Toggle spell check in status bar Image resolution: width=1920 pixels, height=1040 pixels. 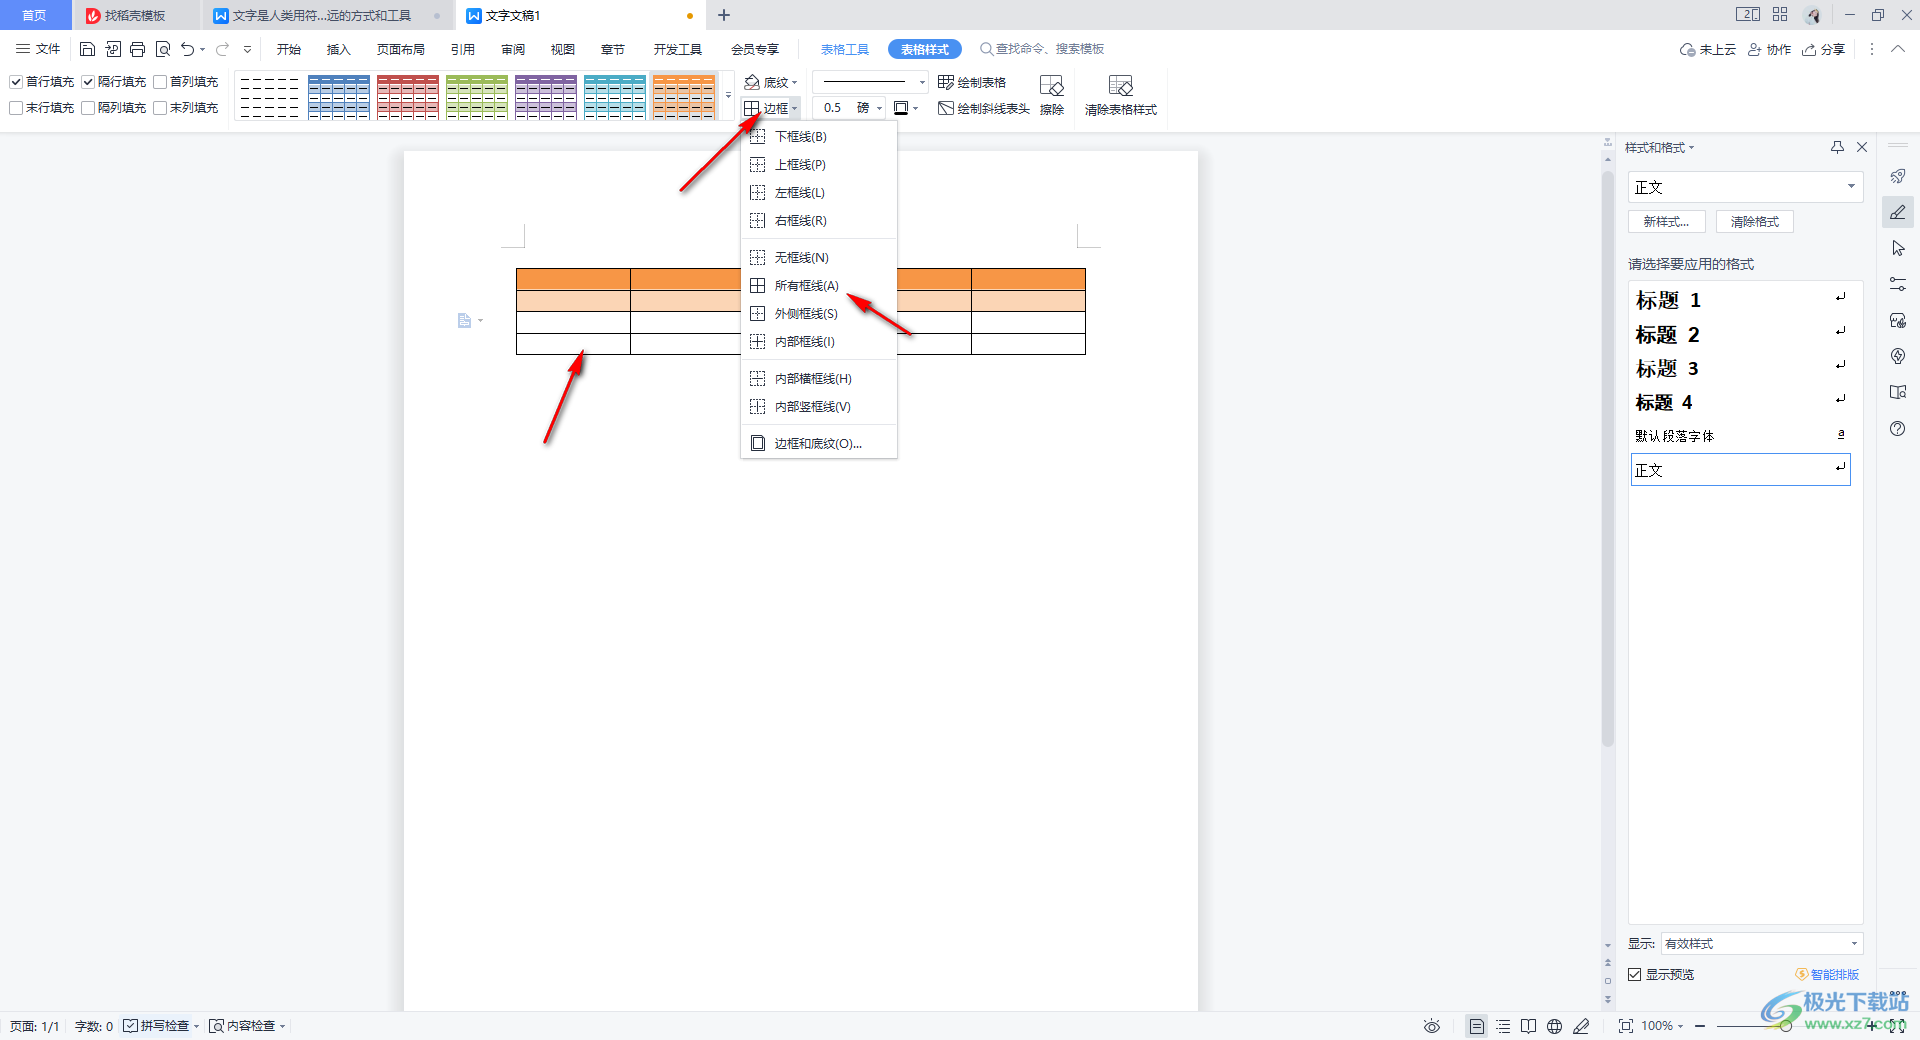coord(131,1026)
